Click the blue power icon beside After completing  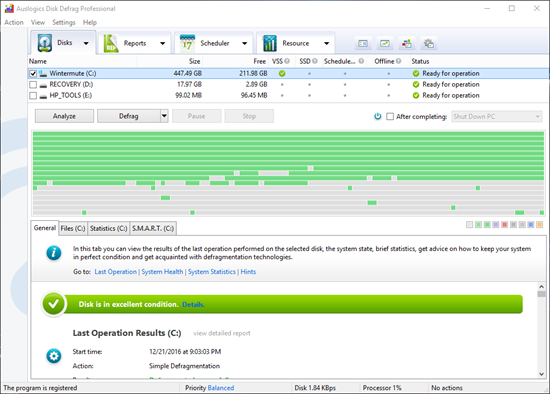click(x=377, y=116)
